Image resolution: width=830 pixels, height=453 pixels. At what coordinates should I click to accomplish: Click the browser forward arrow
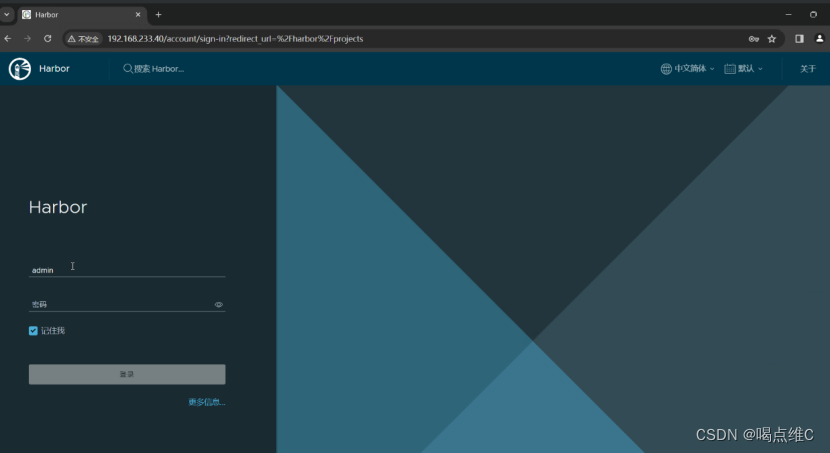[x=28, y=39]
